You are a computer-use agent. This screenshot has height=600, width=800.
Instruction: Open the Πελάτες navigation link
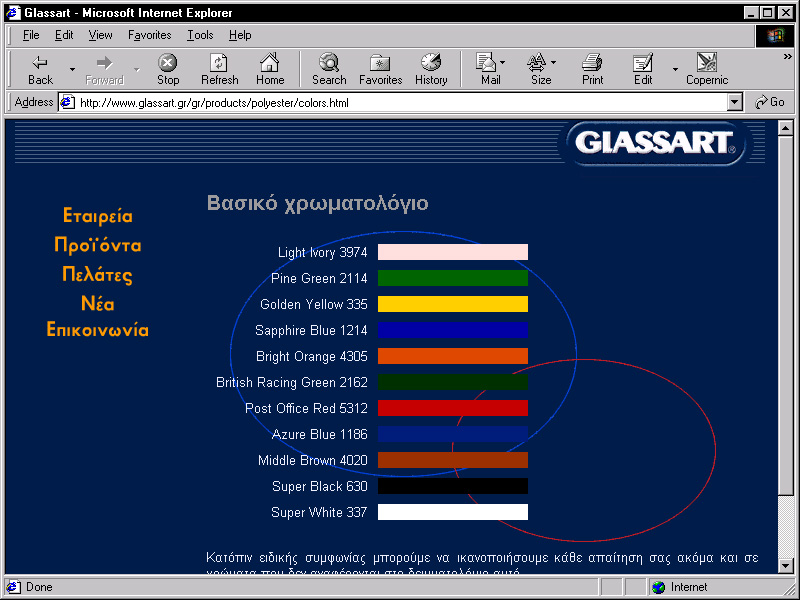(x=97, y=274)
